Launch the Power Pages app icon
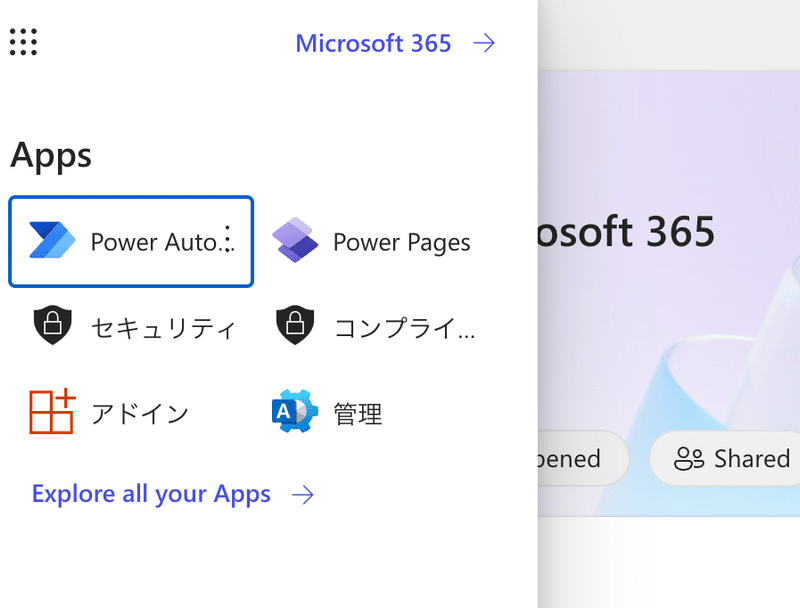This screenshot has width=800, height=608. tap(295, 240)
